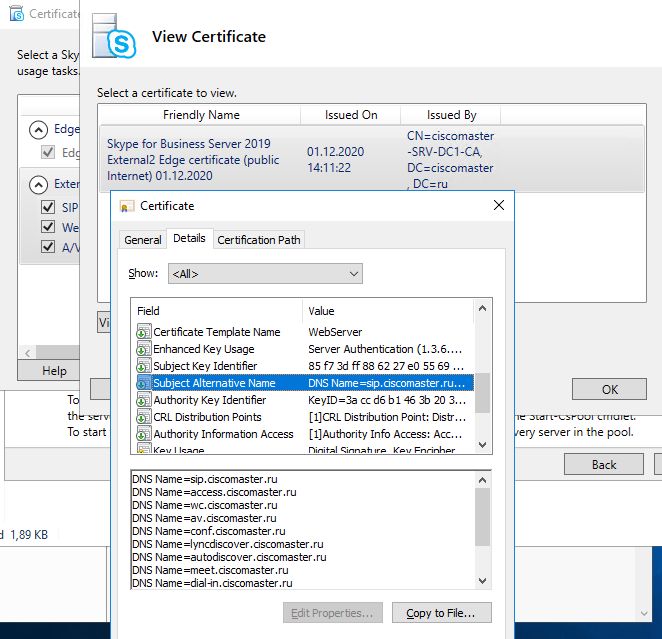Click the Issued By column header

(x=451, y=115)
